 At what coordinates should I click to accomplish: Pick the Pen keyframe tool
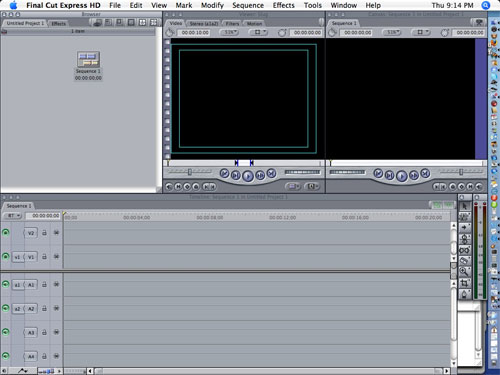click(x=465, y=294)
